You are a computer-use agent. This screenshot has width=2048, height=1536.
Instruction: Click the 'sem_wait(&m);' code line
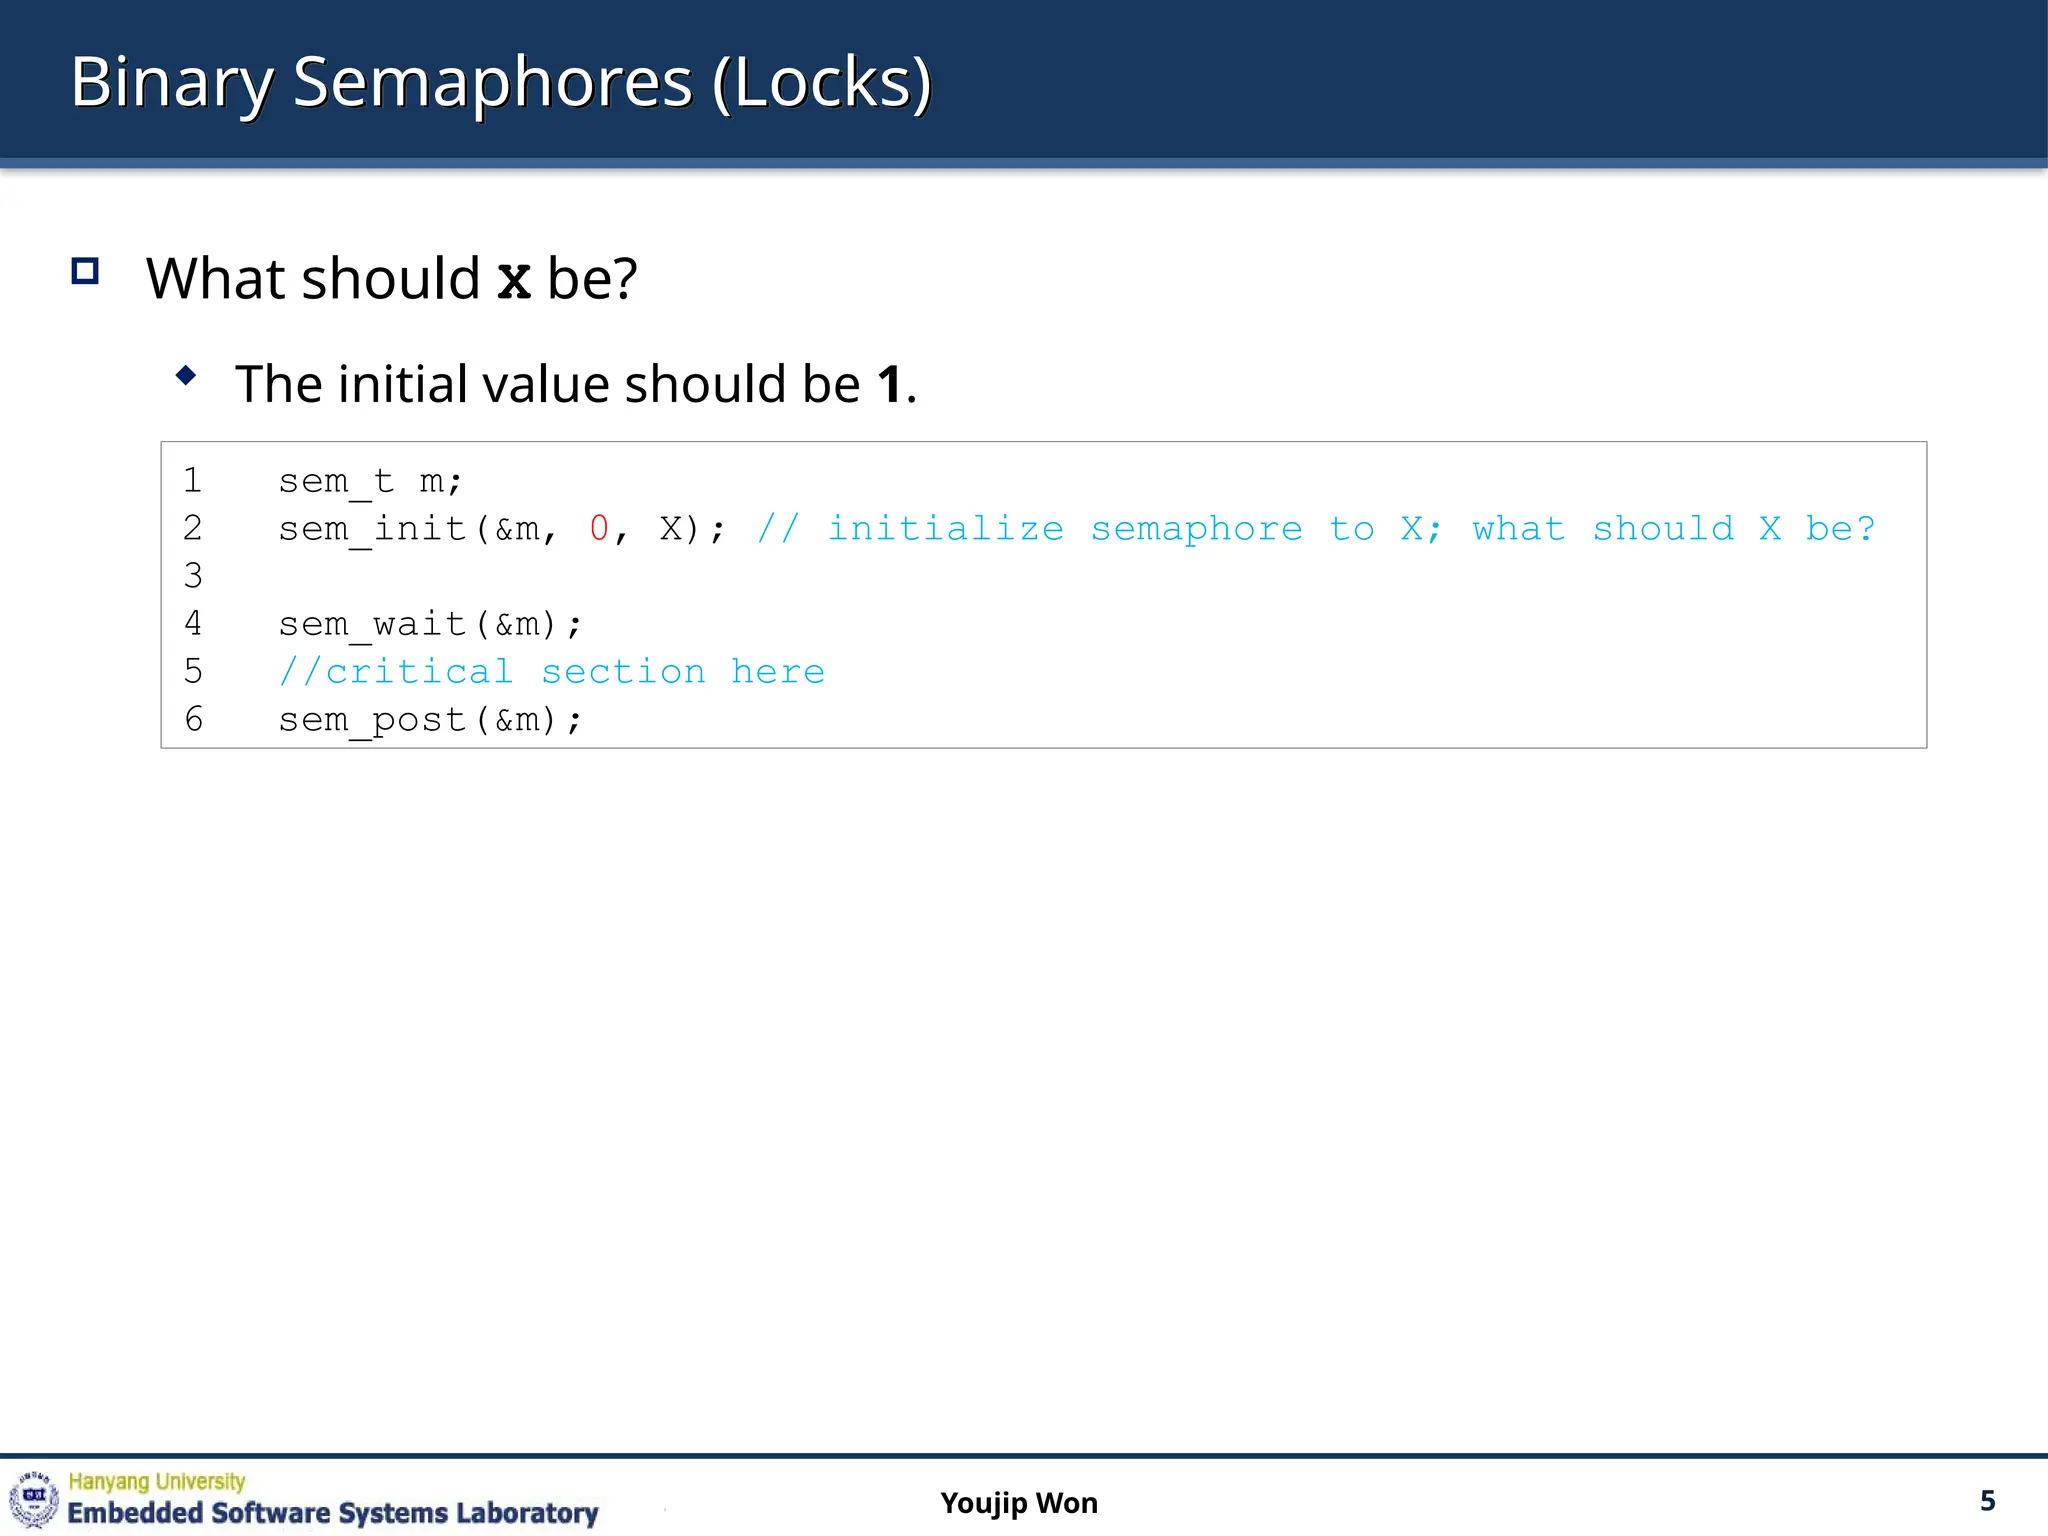(430, 624)
